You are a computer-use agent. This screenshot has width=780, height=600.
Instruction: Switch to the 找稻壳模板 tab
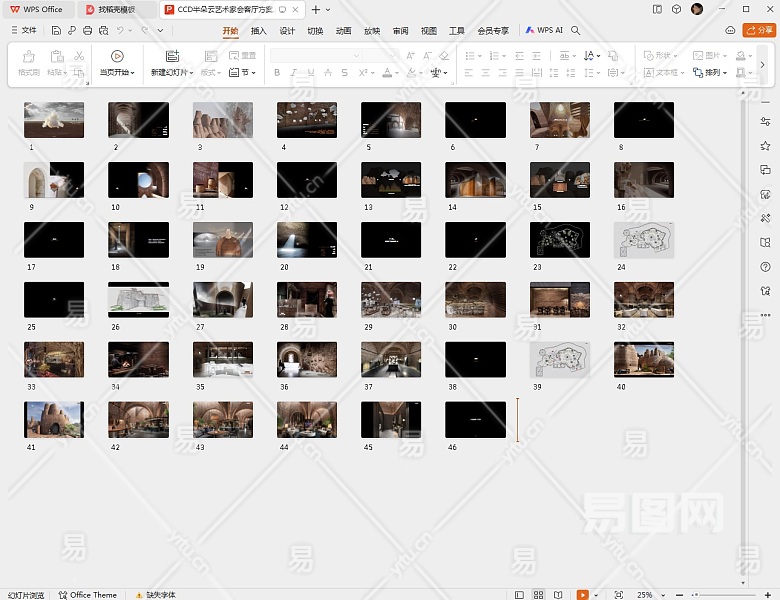(x=116, y=9)
